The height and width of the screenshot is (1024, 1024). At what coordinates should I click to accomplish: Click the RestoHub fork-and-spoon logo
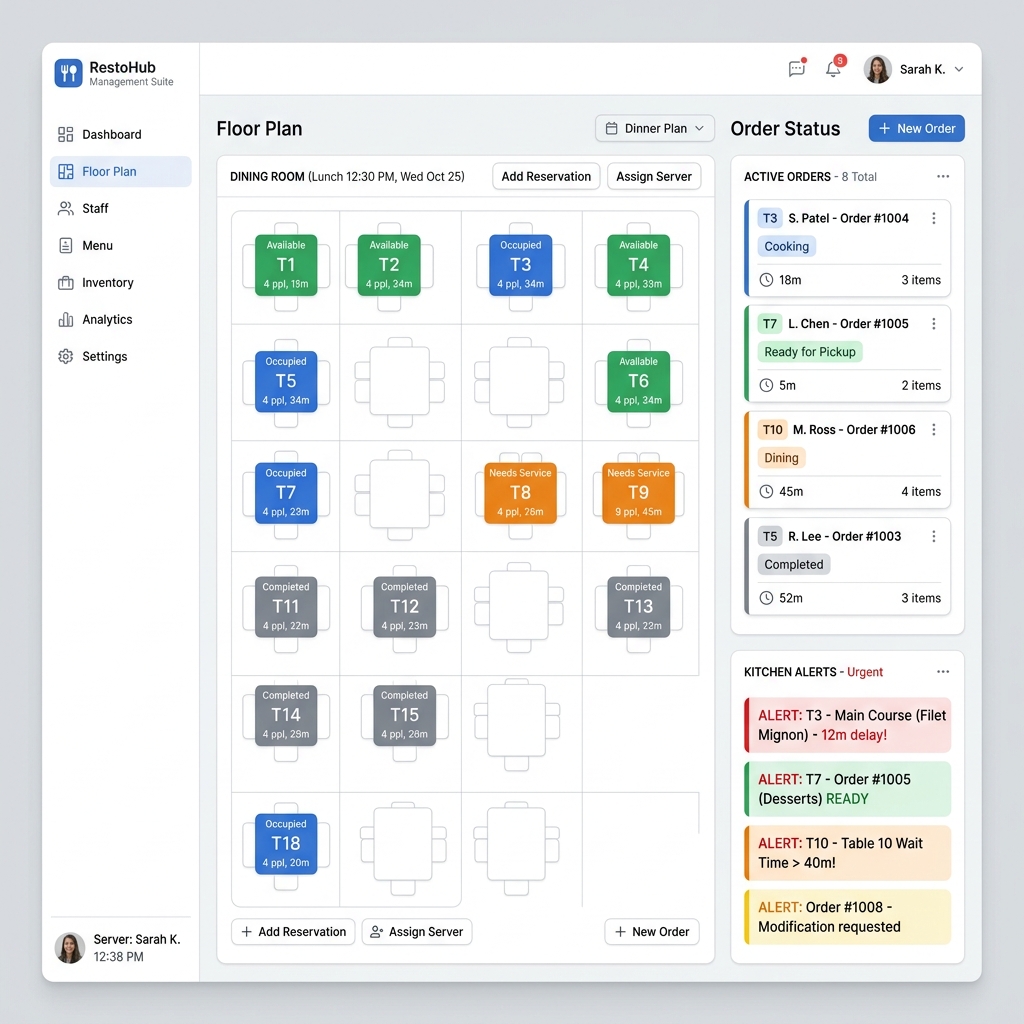(69, 72)
